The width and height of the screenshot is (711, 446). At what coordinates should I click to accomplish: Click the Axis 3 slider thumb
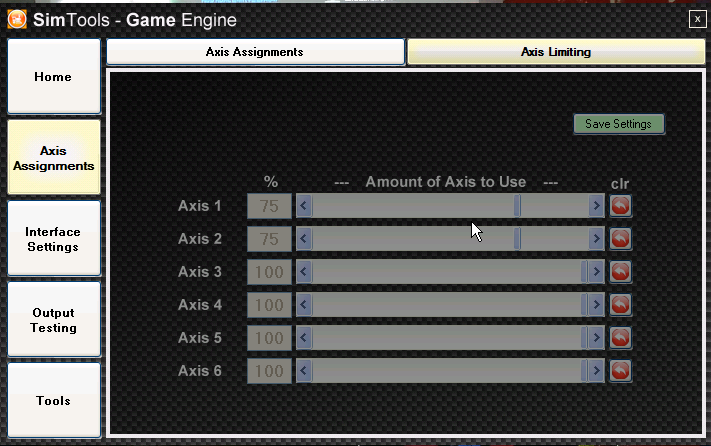[584, 272]
